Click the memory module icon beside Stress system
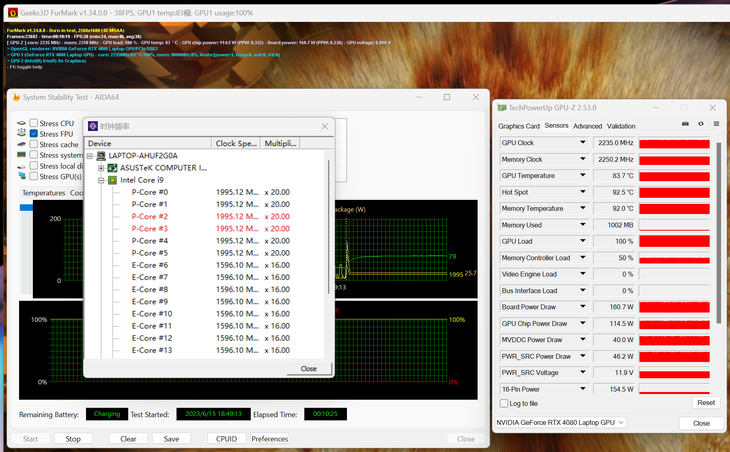Viewport: 730px width, 452px height. tap(21, 155)
